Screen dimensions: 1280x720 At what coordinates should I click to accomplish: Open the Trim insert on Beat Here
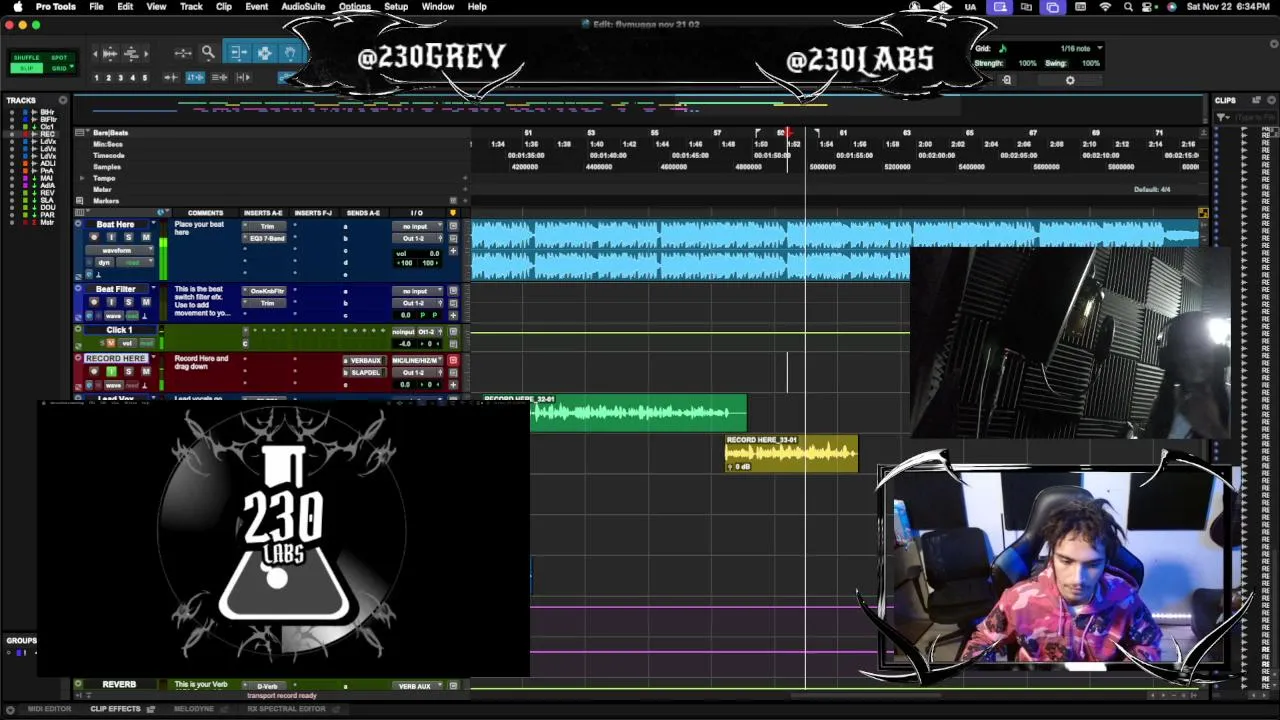[267, 226]
